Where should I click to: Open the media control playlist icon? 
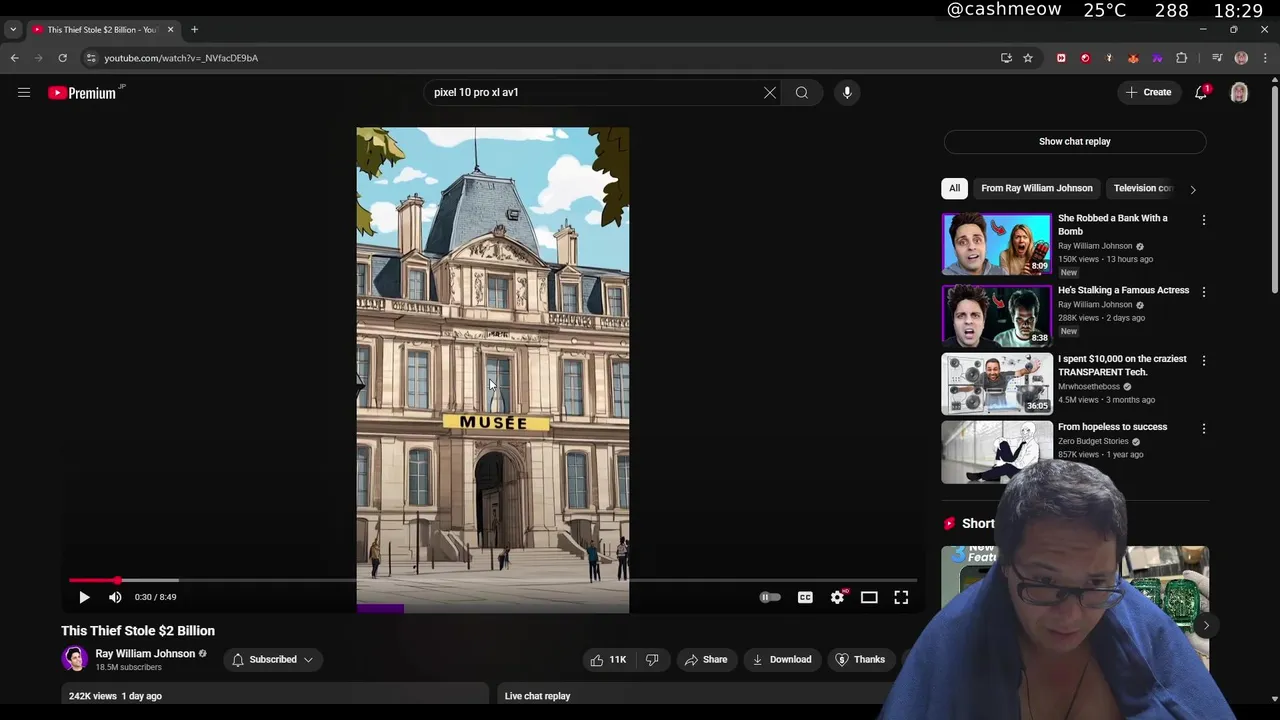(x=1217, y=58)
